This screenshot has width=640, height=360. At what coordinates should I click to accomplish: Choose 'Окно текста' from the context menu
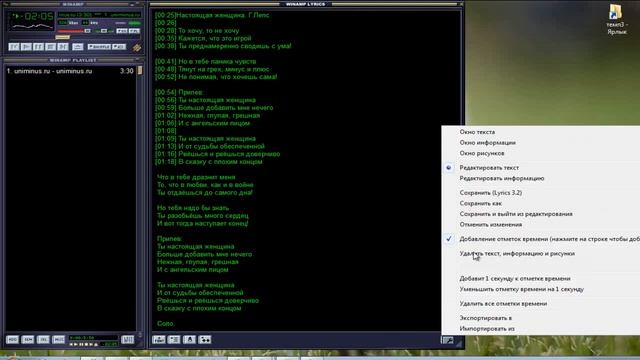point(477,132)
